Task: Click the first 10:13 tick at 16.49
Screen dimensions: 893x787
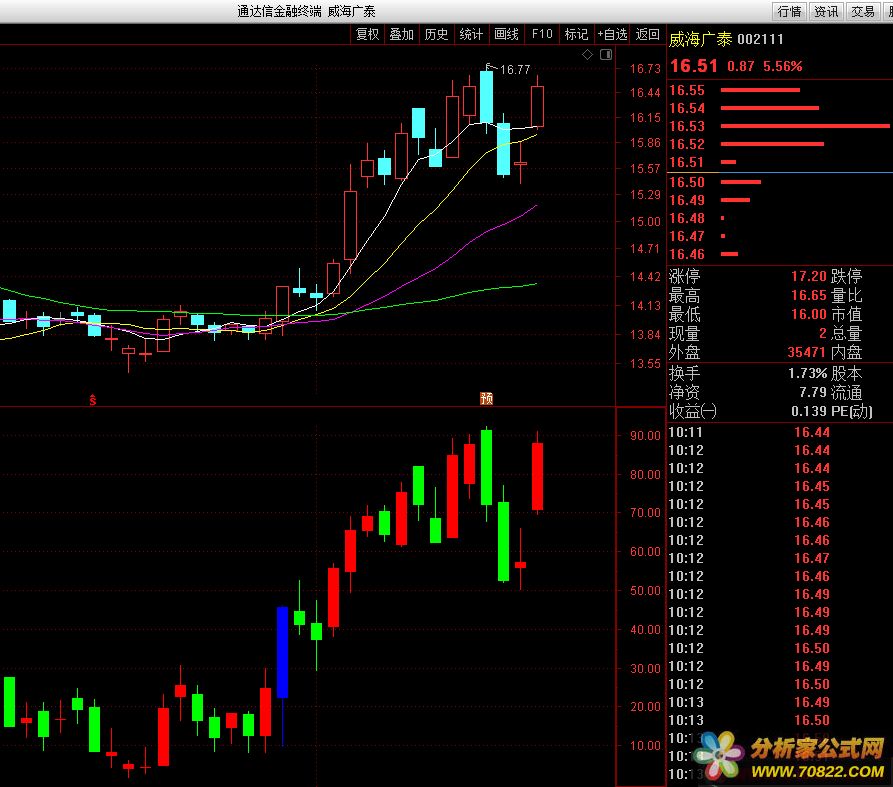Action: pos(780,702)
